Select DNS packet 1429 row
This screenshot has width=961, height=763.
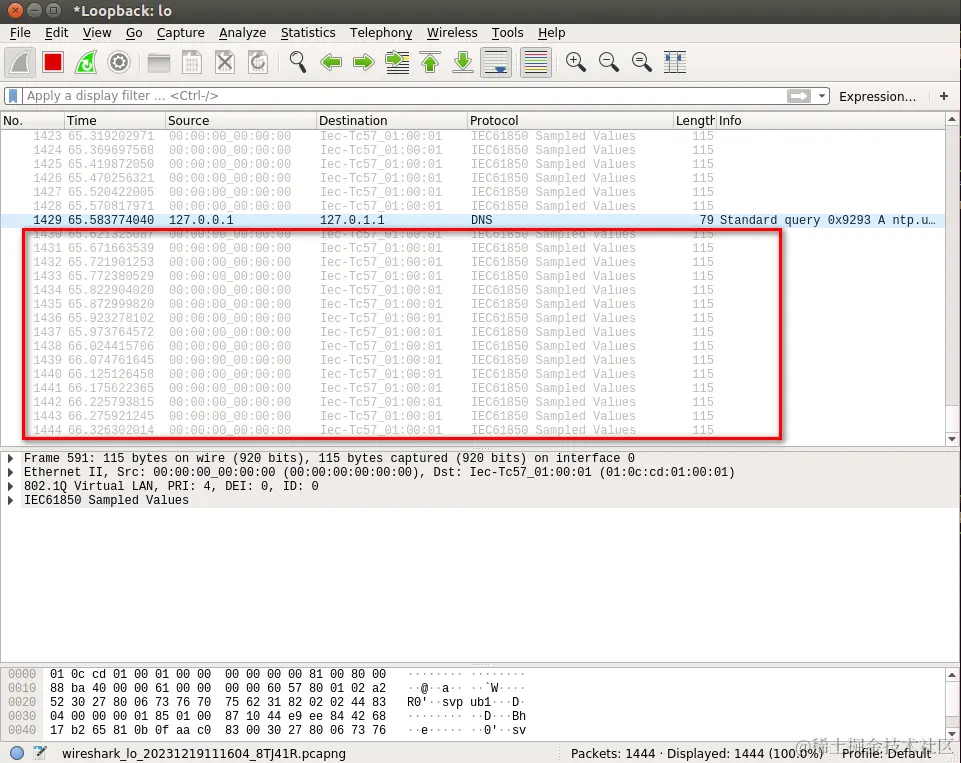coord(472,220)
